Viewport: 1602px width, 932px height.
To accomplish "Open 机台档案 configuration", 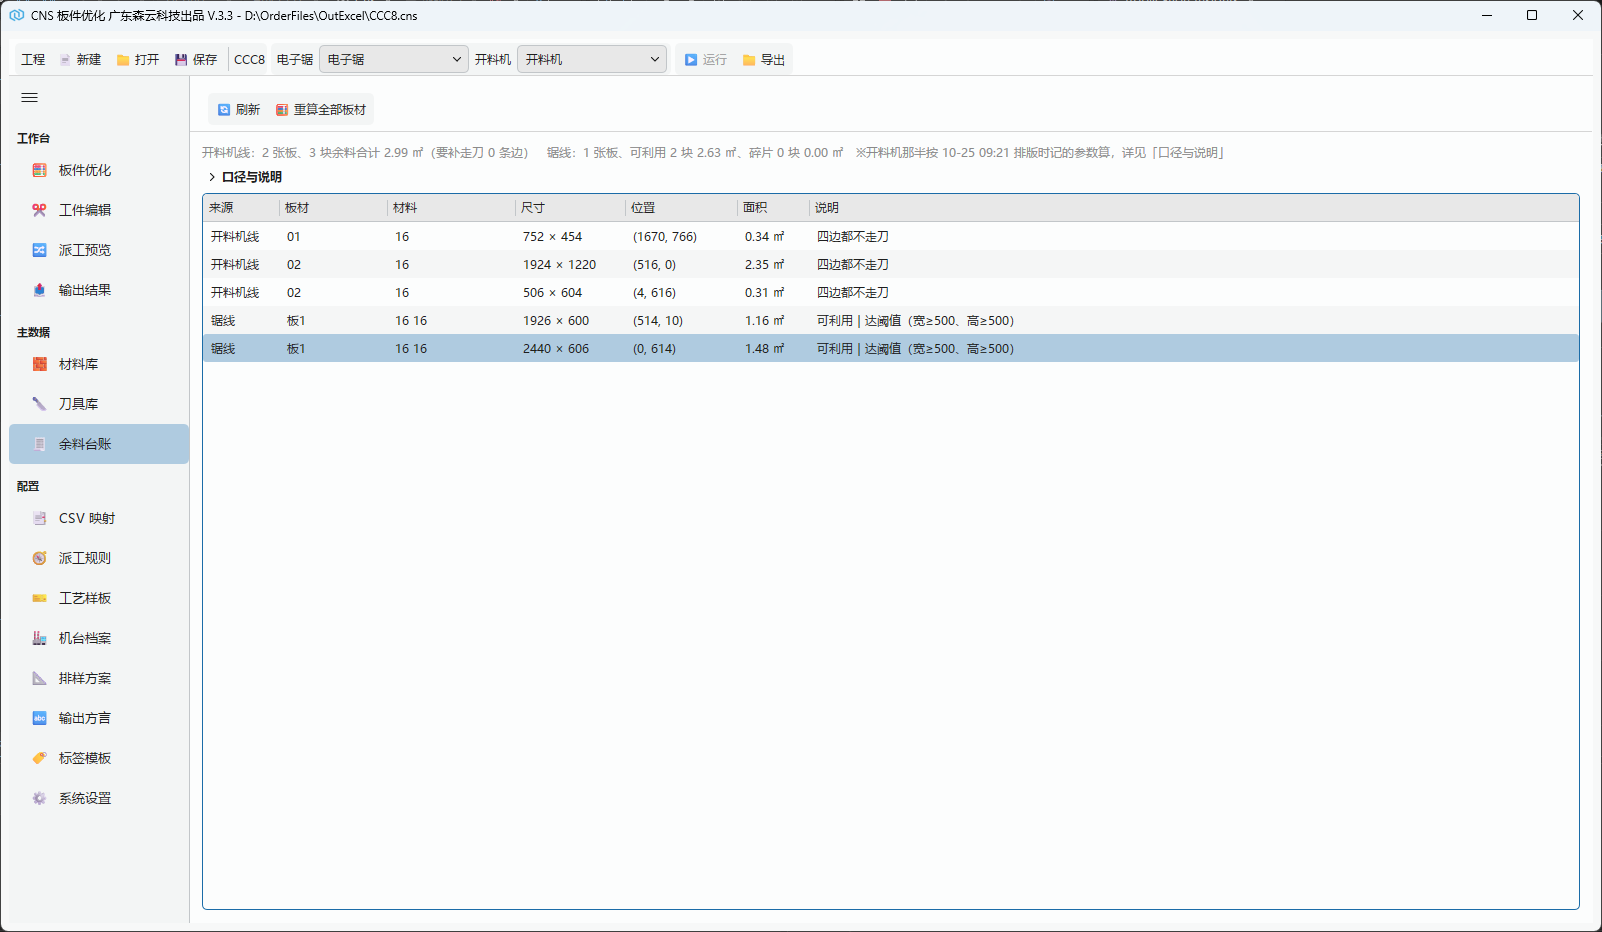I will point(99,638).
